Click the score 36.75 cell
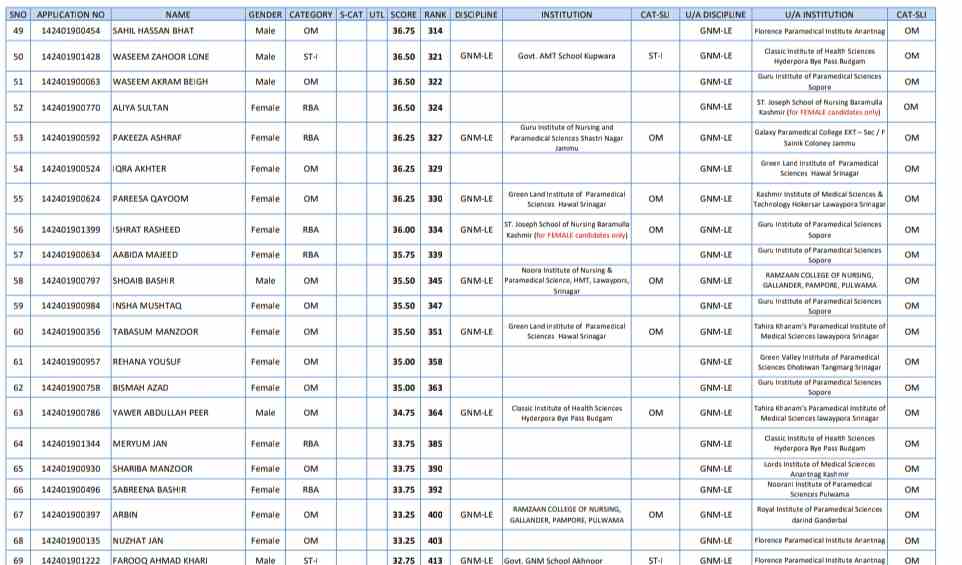This screenshot has height=565, width=962. 403,31
